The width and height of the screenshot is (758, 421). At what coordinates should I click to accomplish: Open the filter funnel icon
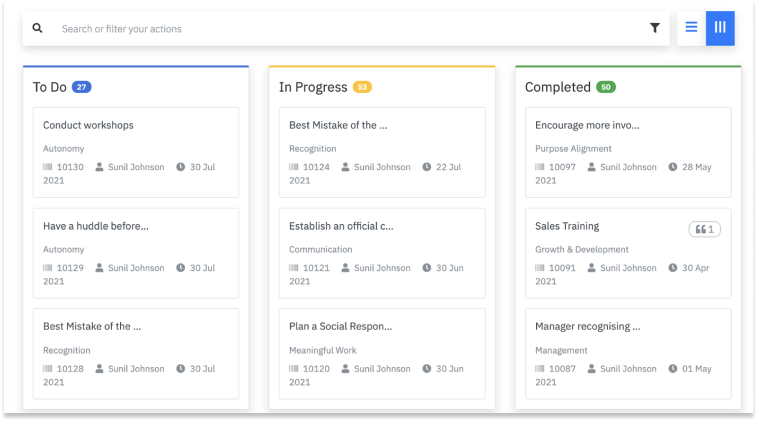tap(655, 29)
